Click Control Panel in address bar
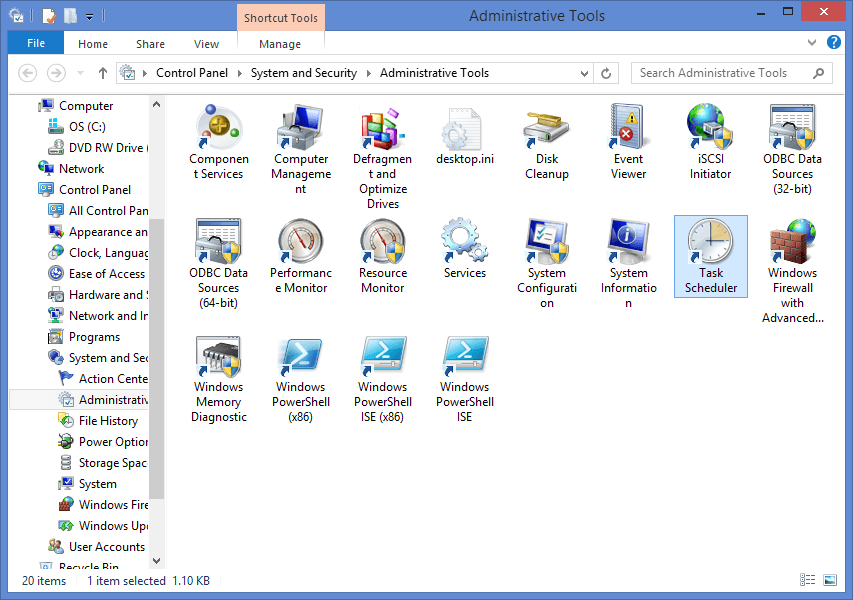Viewport: 853px width, 600px height. point(192,73)
